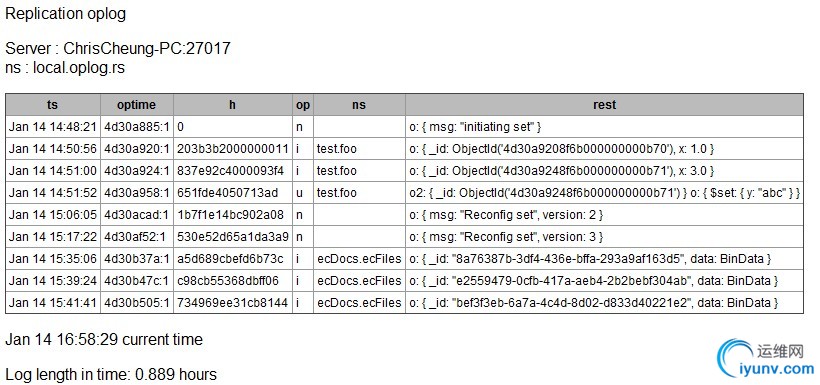Select the 'ts' column header
This screenshot has width=820, height=385.
coord(53,105)
